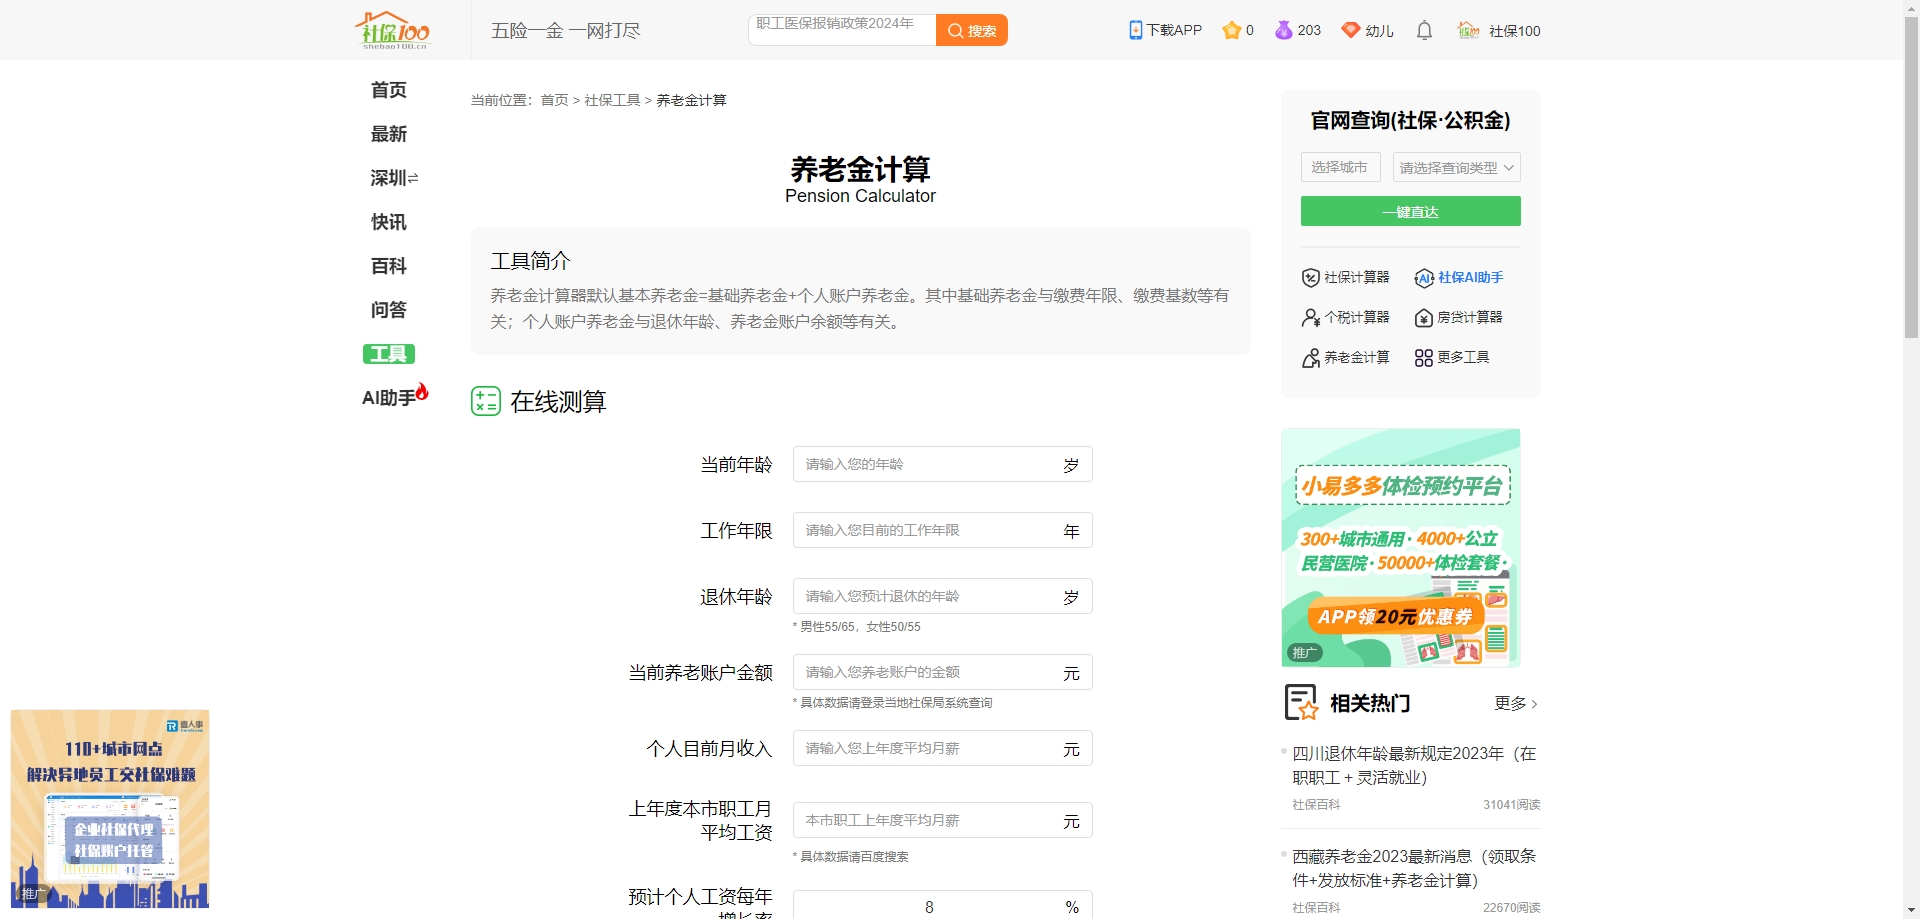Click the orange 搜索 search button
The width and height of the screenshot is (1920, 919).
point(971,30)
